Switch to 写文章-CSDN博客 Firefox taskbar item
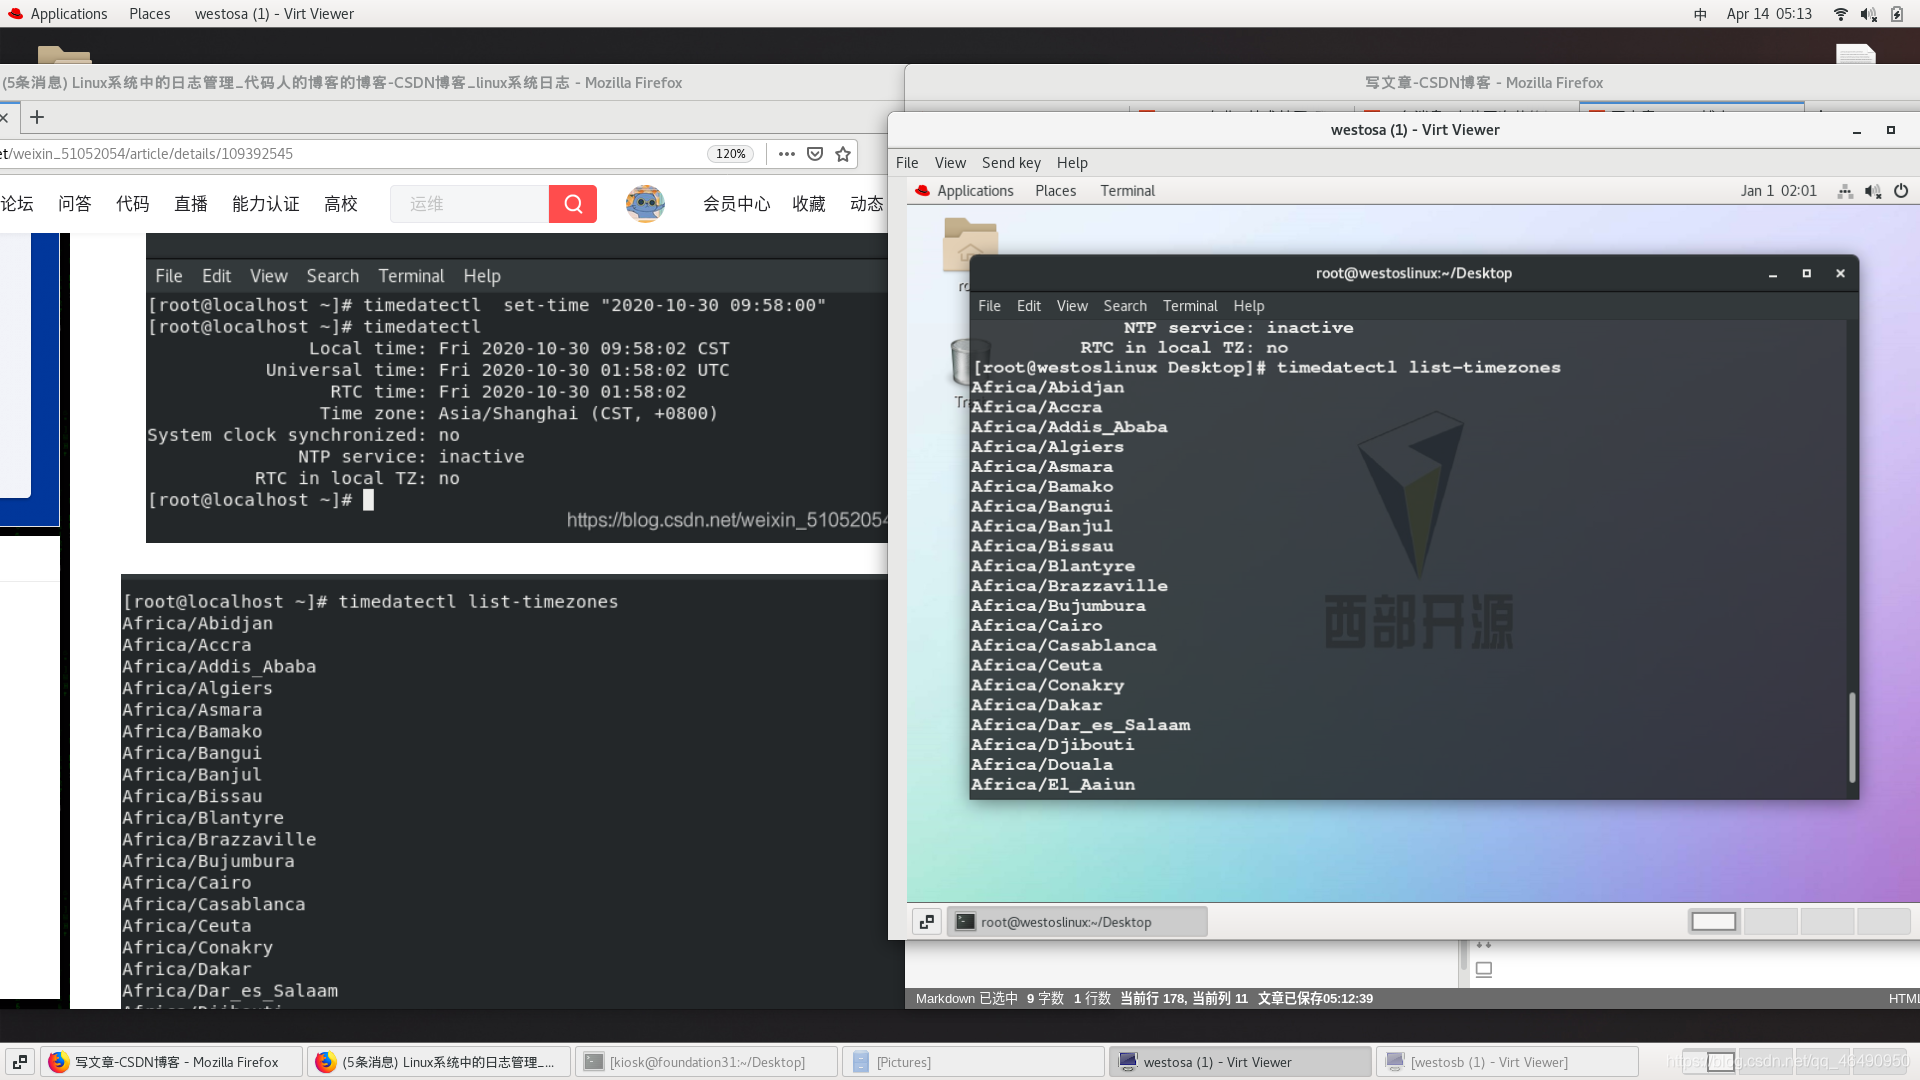 coord(171,1062)
